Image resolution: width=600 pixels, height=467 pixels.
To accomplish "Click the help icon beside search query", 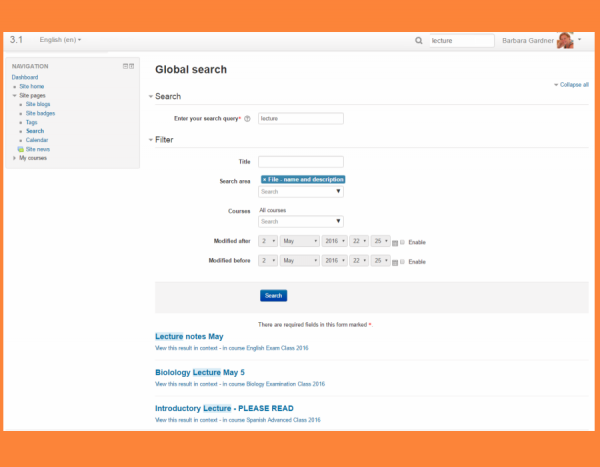I will (x=247, y=119).
